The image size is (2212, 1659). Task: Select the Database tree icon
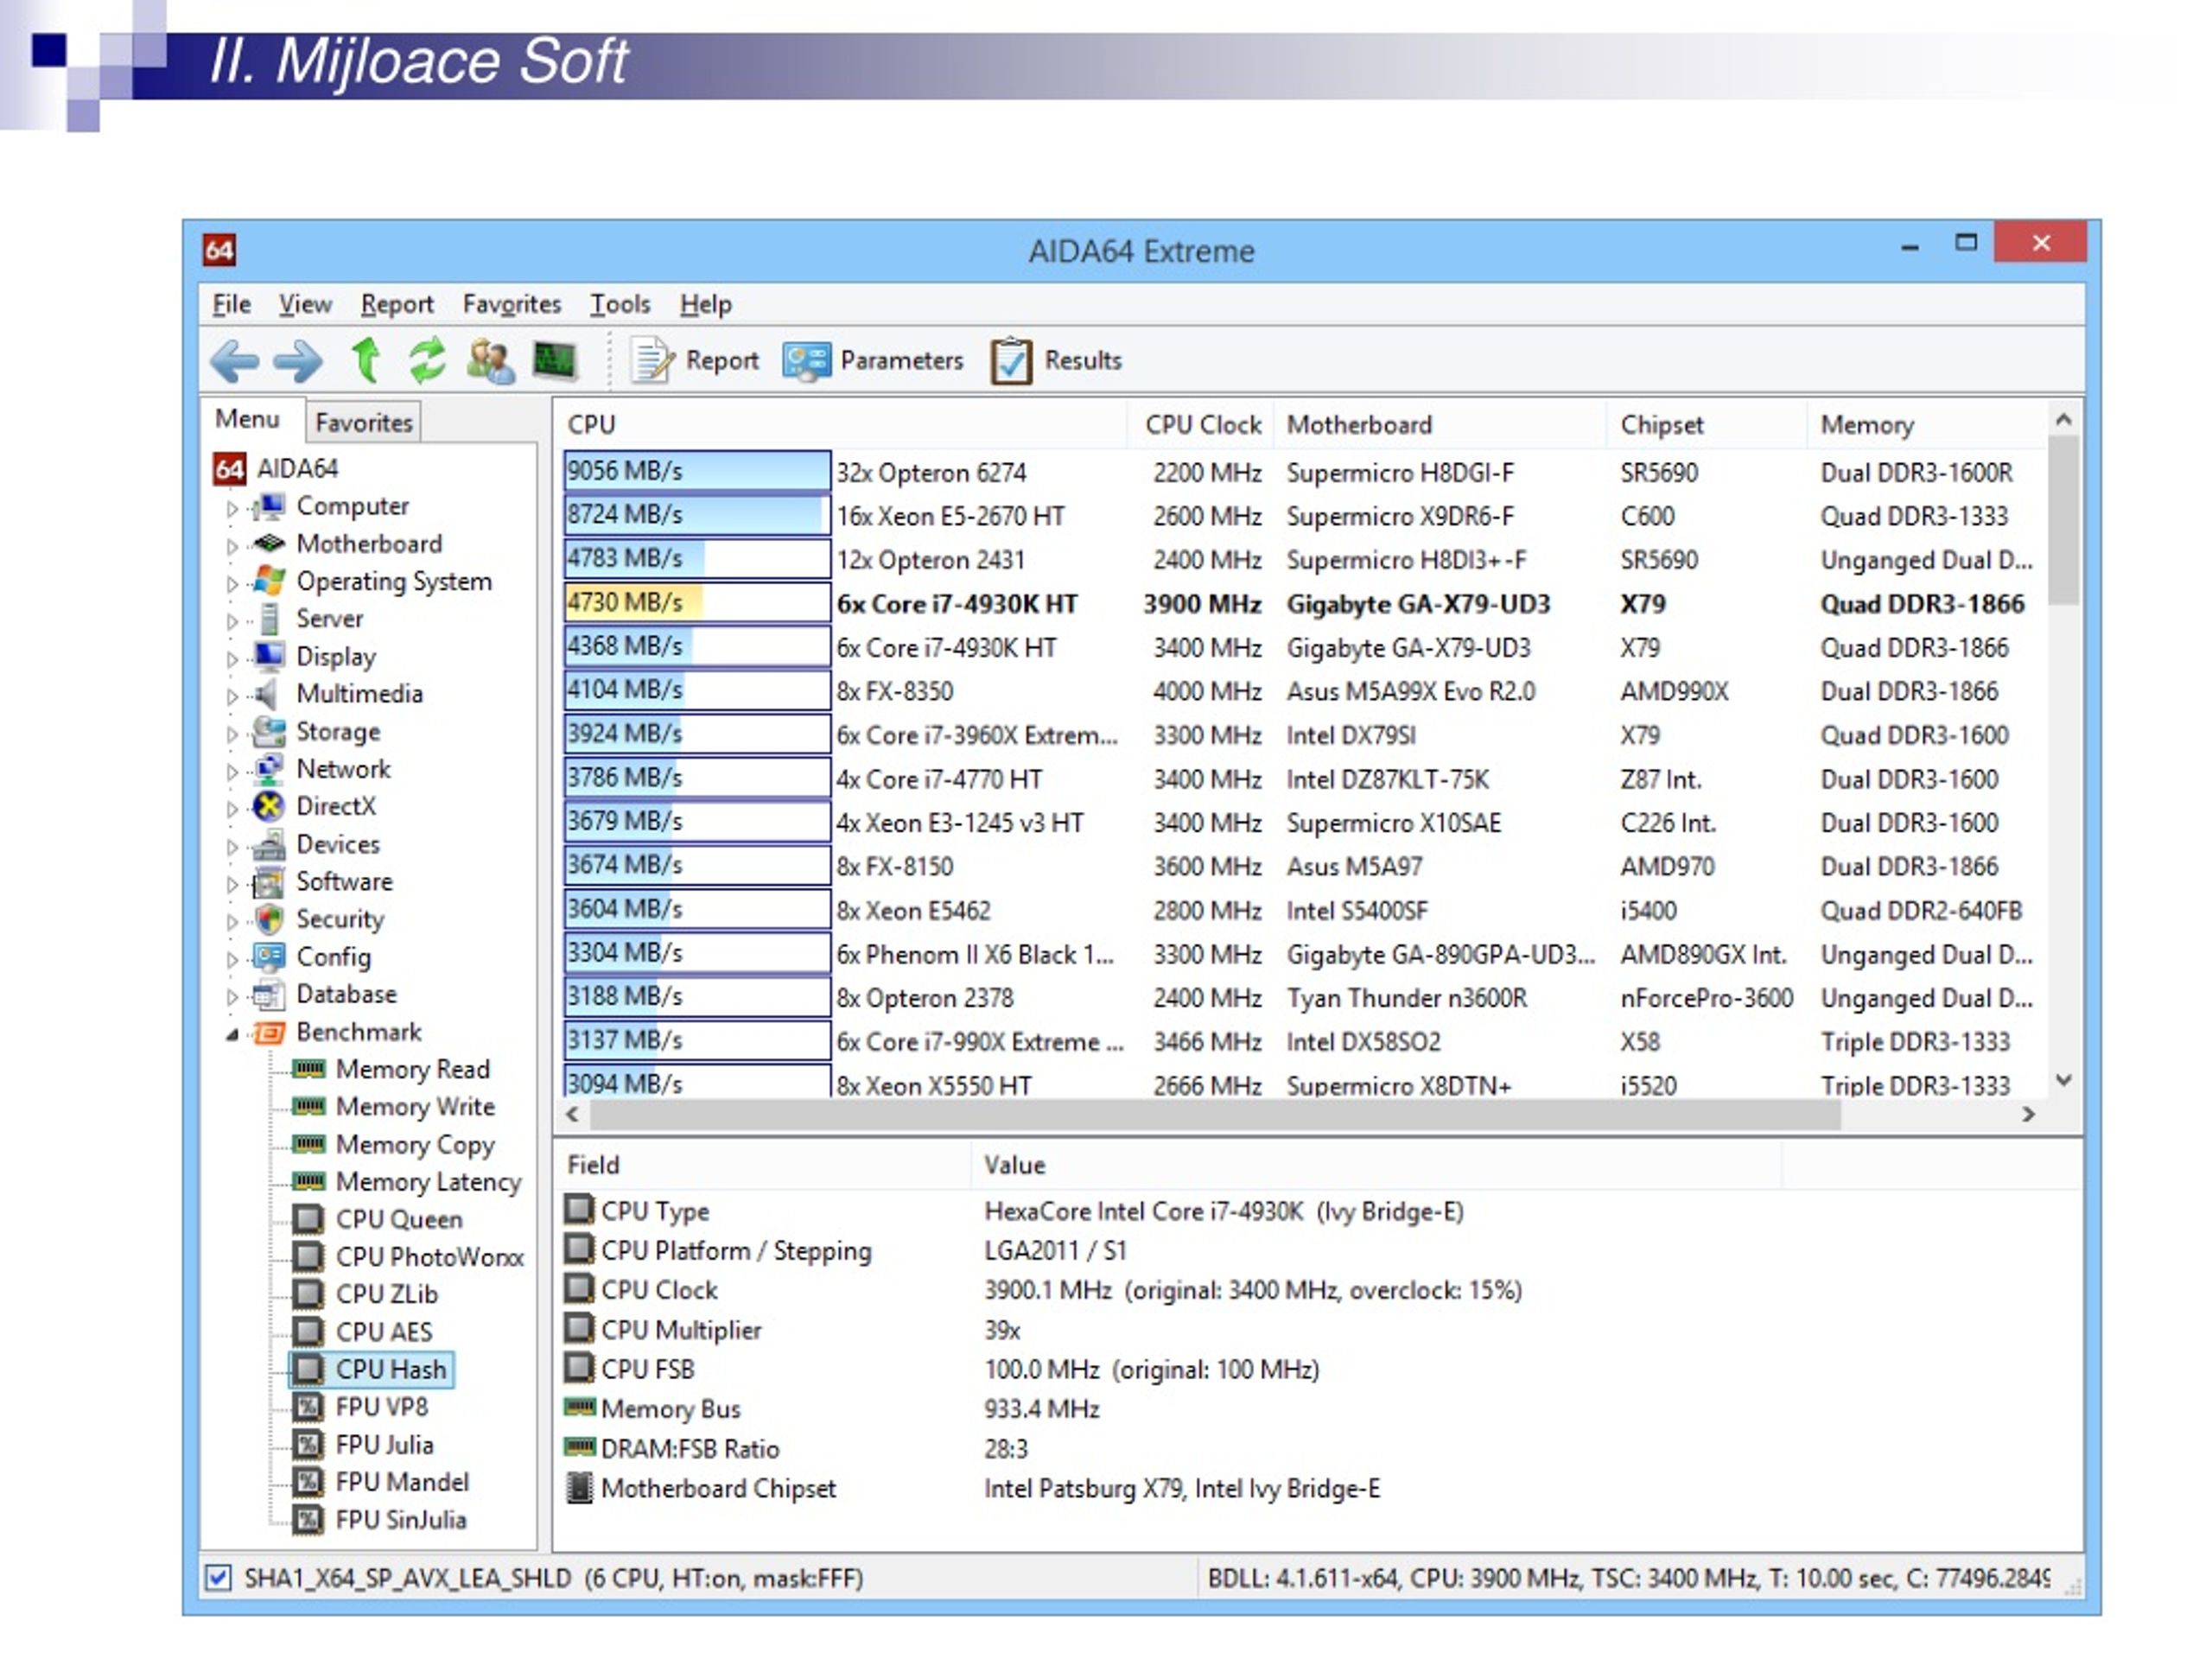click(x=268, y=994)
